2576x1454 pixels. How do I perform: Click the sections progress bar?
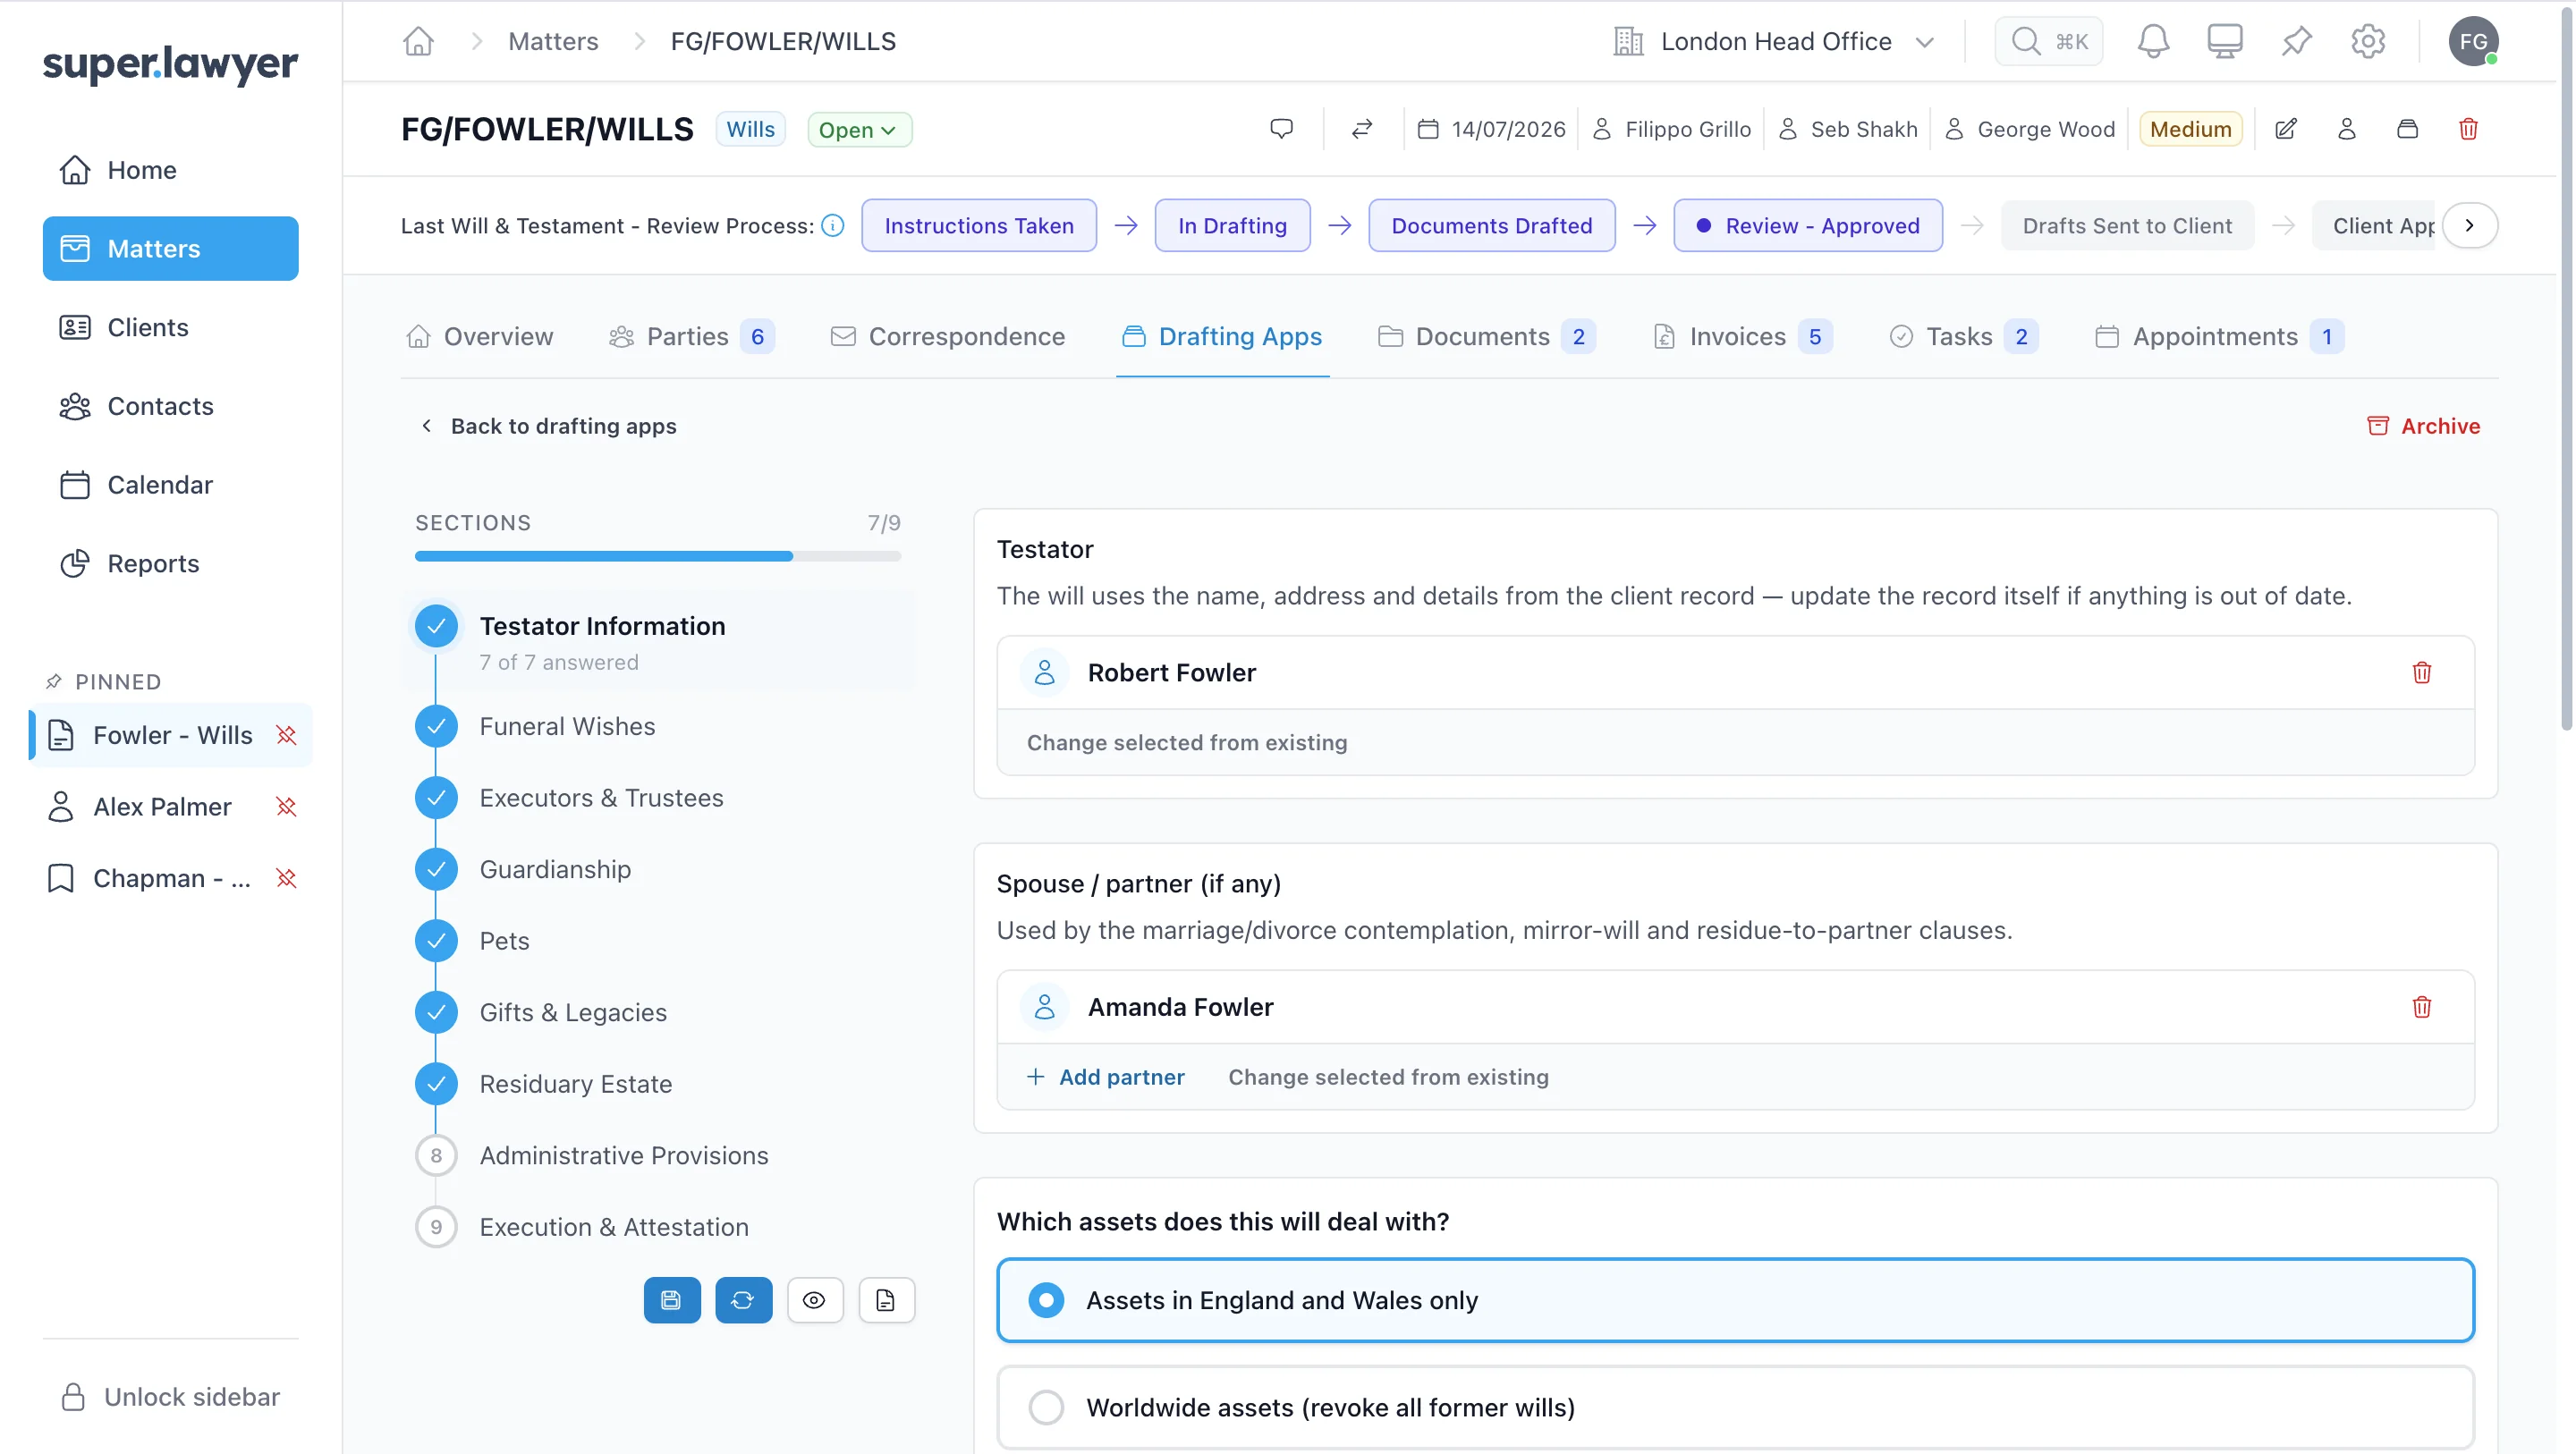[x=658, y=556]
